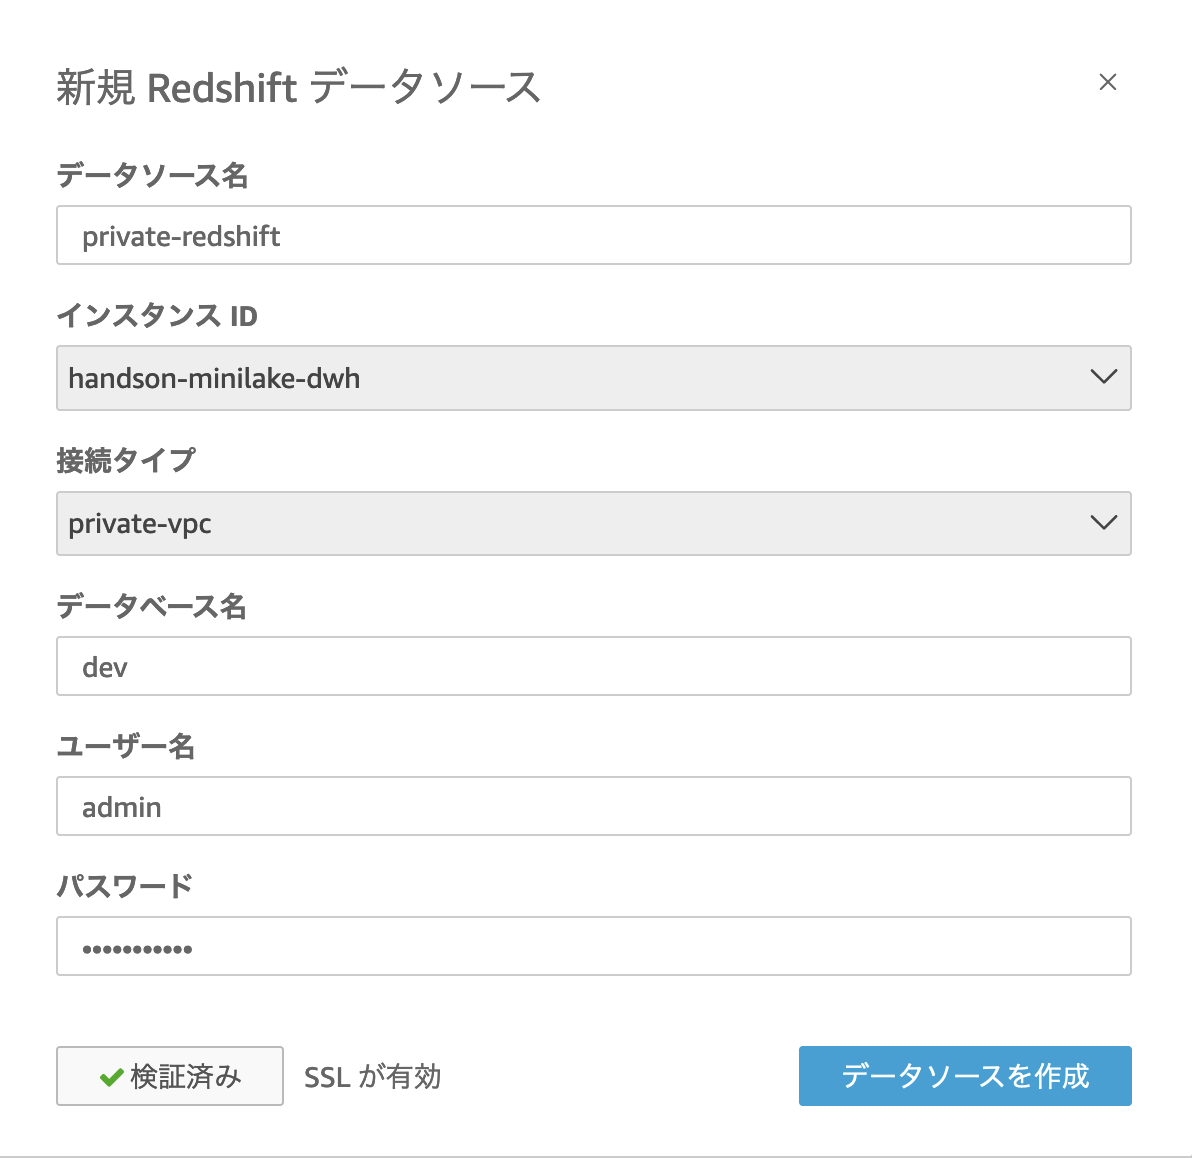This screenshot has width=1192, height=1158.
Task: Open the 接続タイプ dropdown showing private-vpc
Action: coord(594,523)
